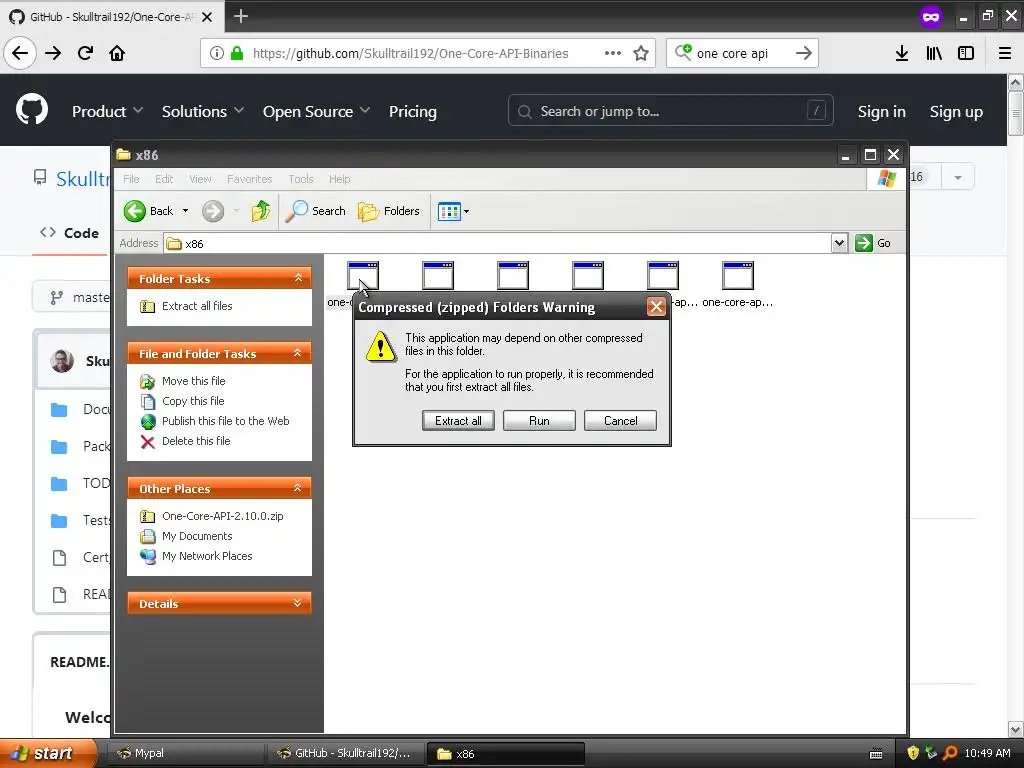Expand the Open Source menu on GitHub

pyautogui.click(x=316, y=112)
